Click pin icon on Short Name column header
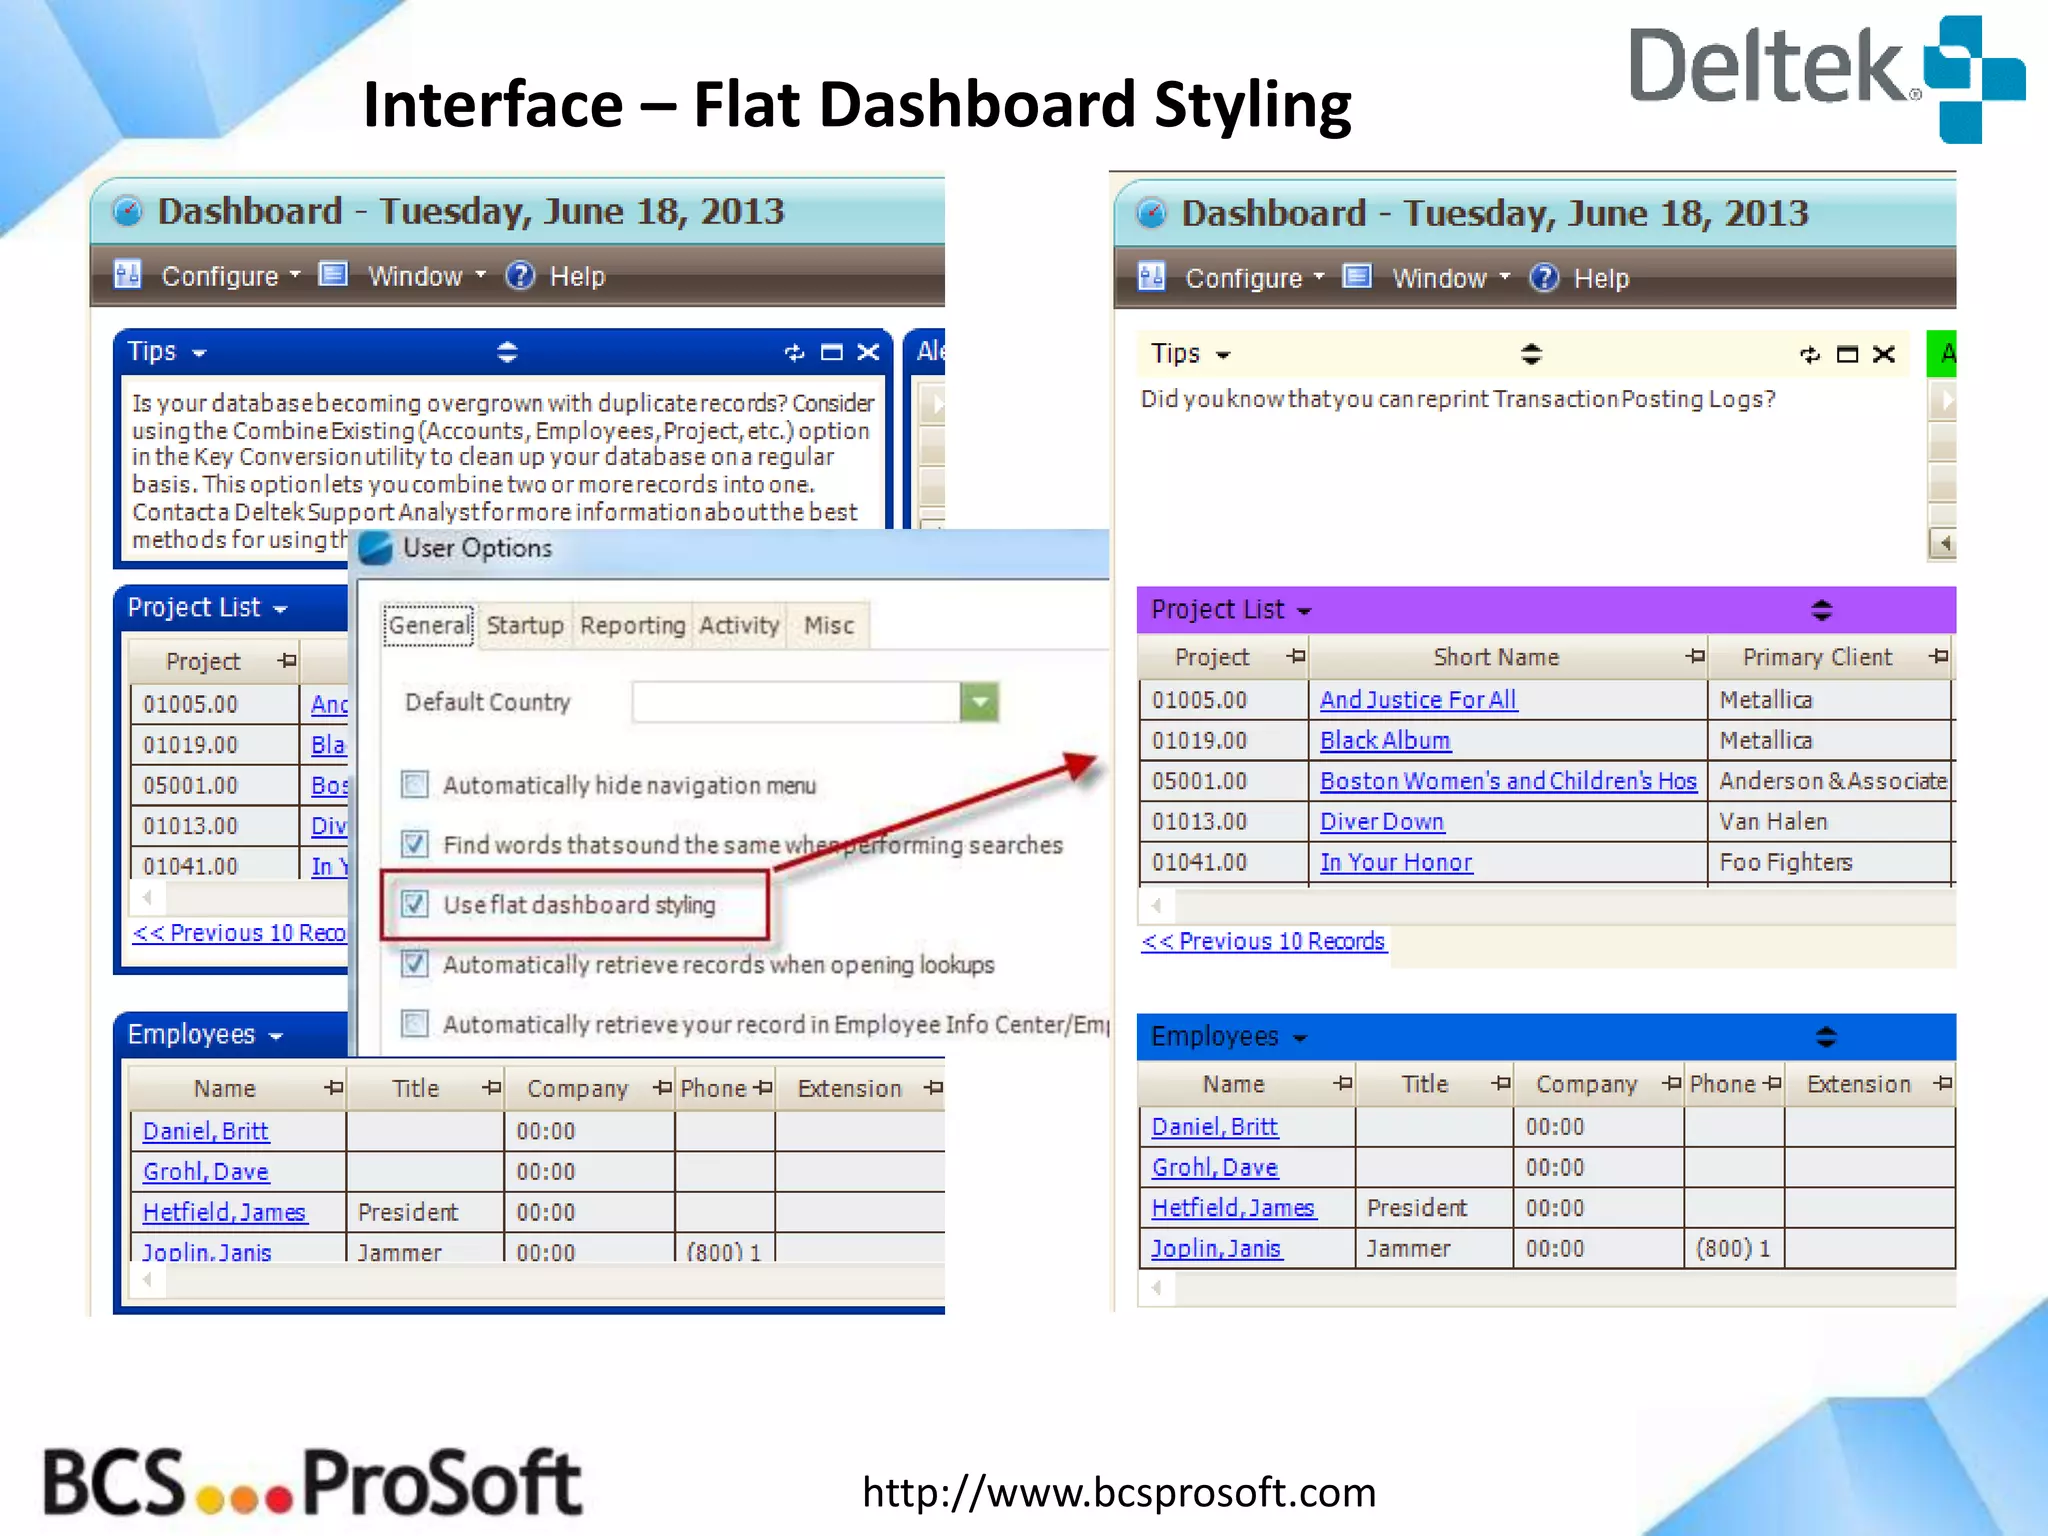The height and width of the screenshot is (1536, 2048). click(x=1695, y=656)
